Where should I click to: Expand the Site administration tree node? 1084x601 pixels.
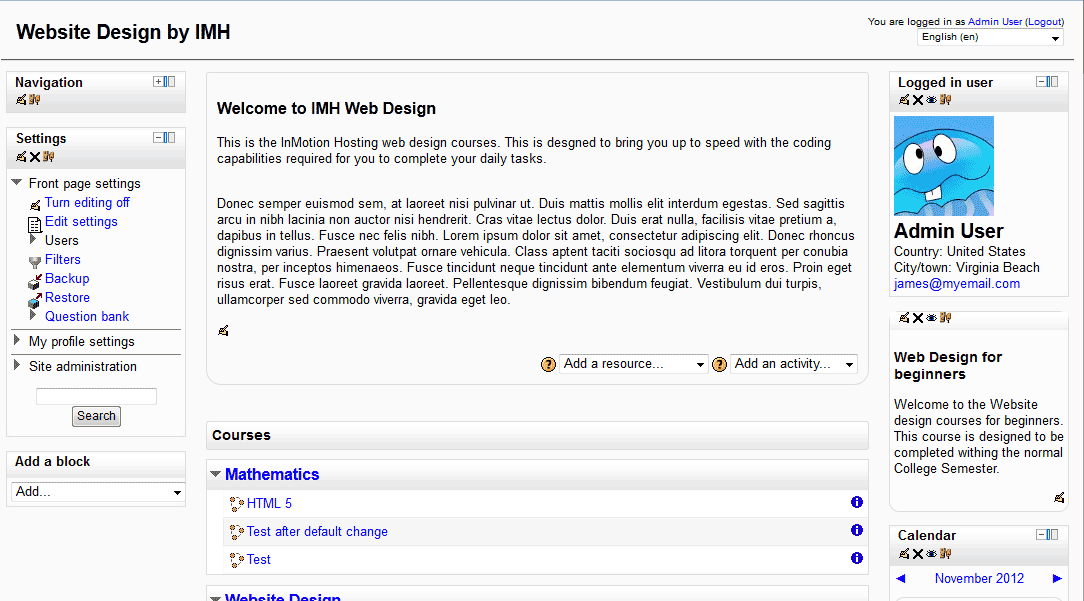(17, 366)
